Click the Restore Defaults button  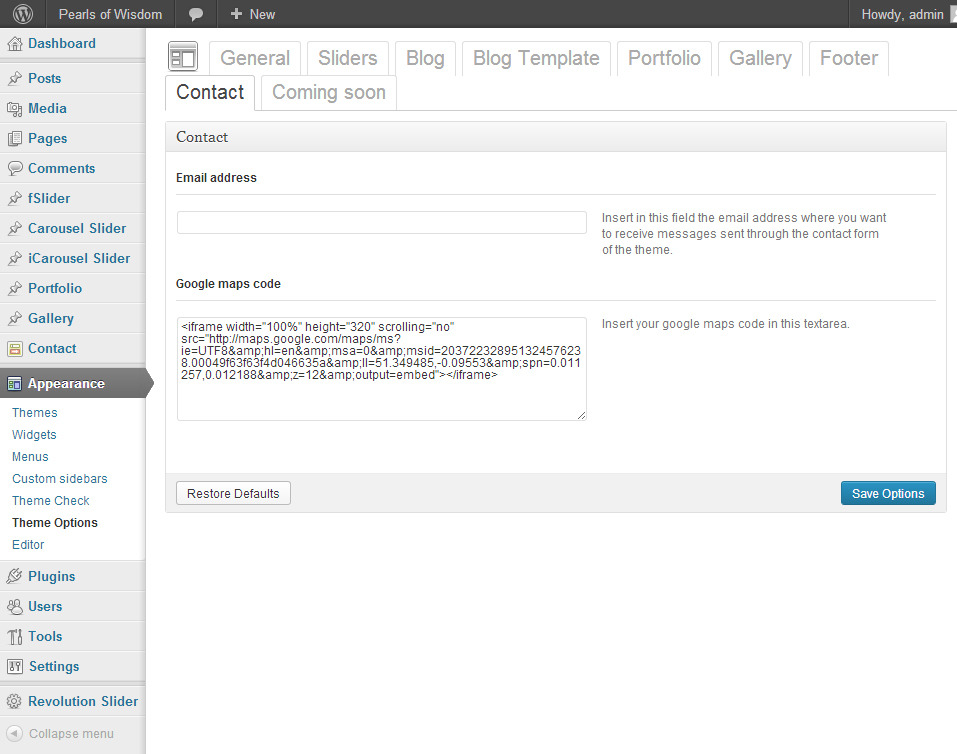click(233, 494)
